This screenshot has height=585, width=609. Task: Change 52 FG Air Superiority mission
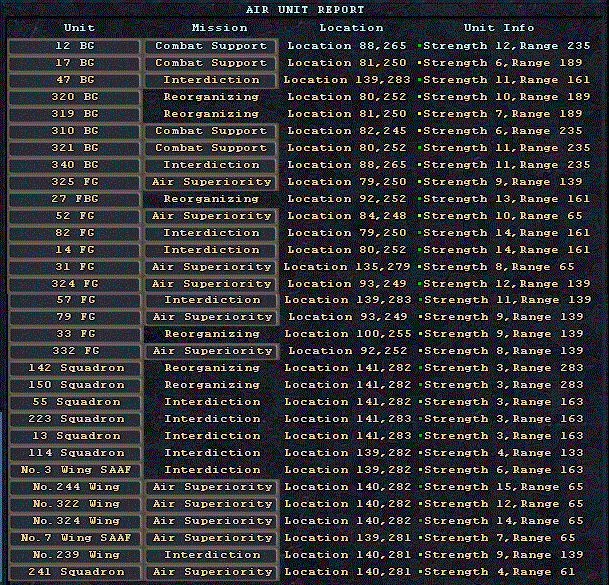pos(211,216)
